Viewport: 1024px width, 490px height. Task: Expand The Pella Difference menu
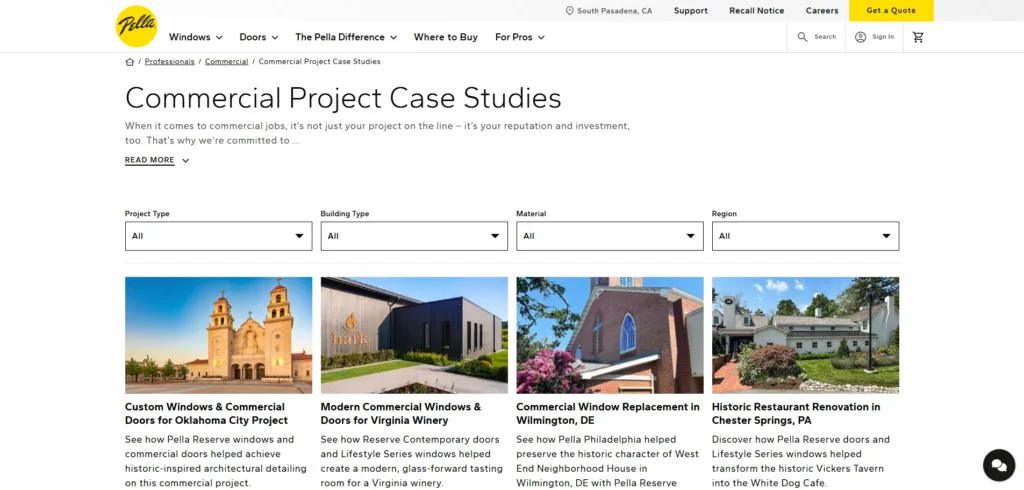pos(345,37)
